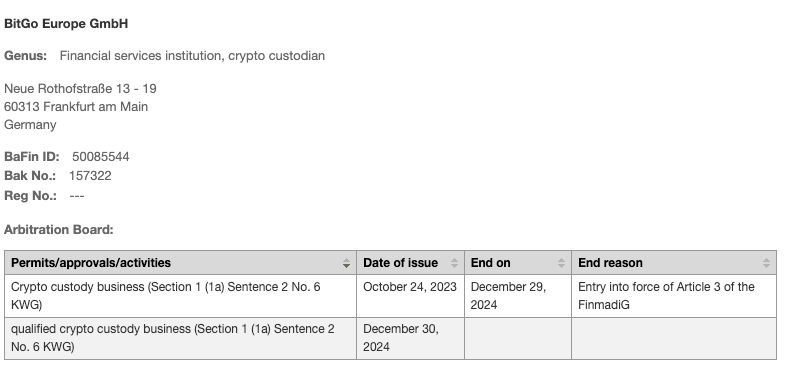This screenshot has height=386, width=796.
Task: Click the December 30, 2024 issue date cell
Action: tap(410, 338)
